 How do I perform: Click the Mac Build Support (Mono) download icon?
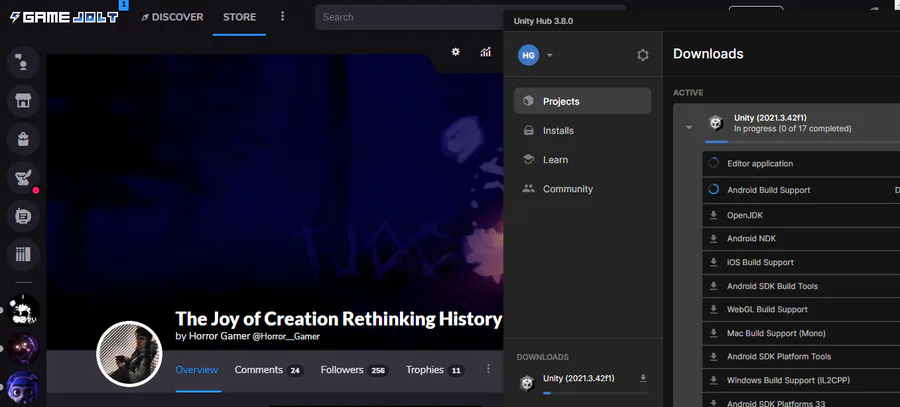pos(713,332)
